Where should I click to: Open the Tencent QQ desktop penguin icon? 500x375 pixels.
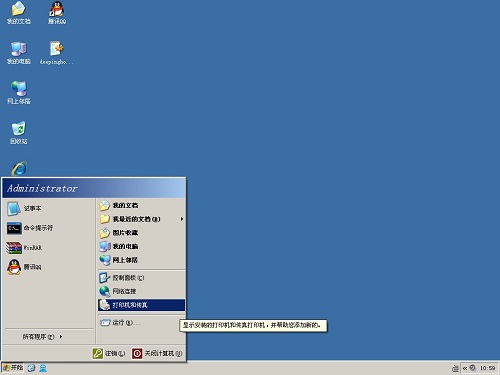click(x=57, y=13)
